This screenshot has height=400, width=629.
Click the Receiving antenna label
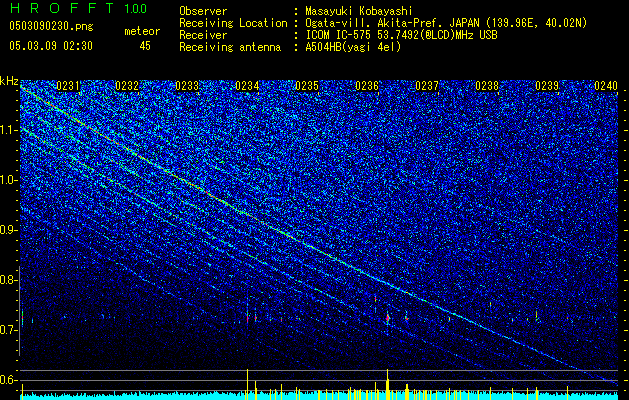pyautogui.click(x=230, y=47)
